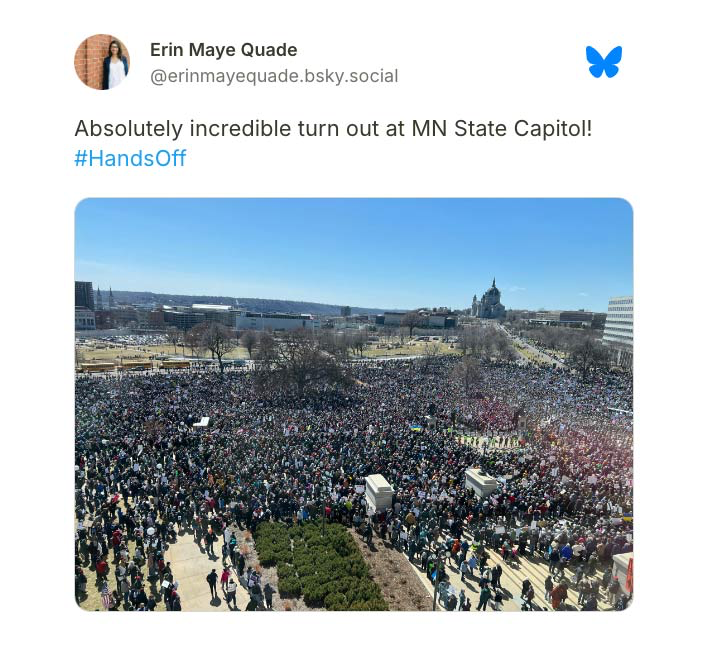
Task: Select the right white stone pillar block
Action: click(481, 482)
